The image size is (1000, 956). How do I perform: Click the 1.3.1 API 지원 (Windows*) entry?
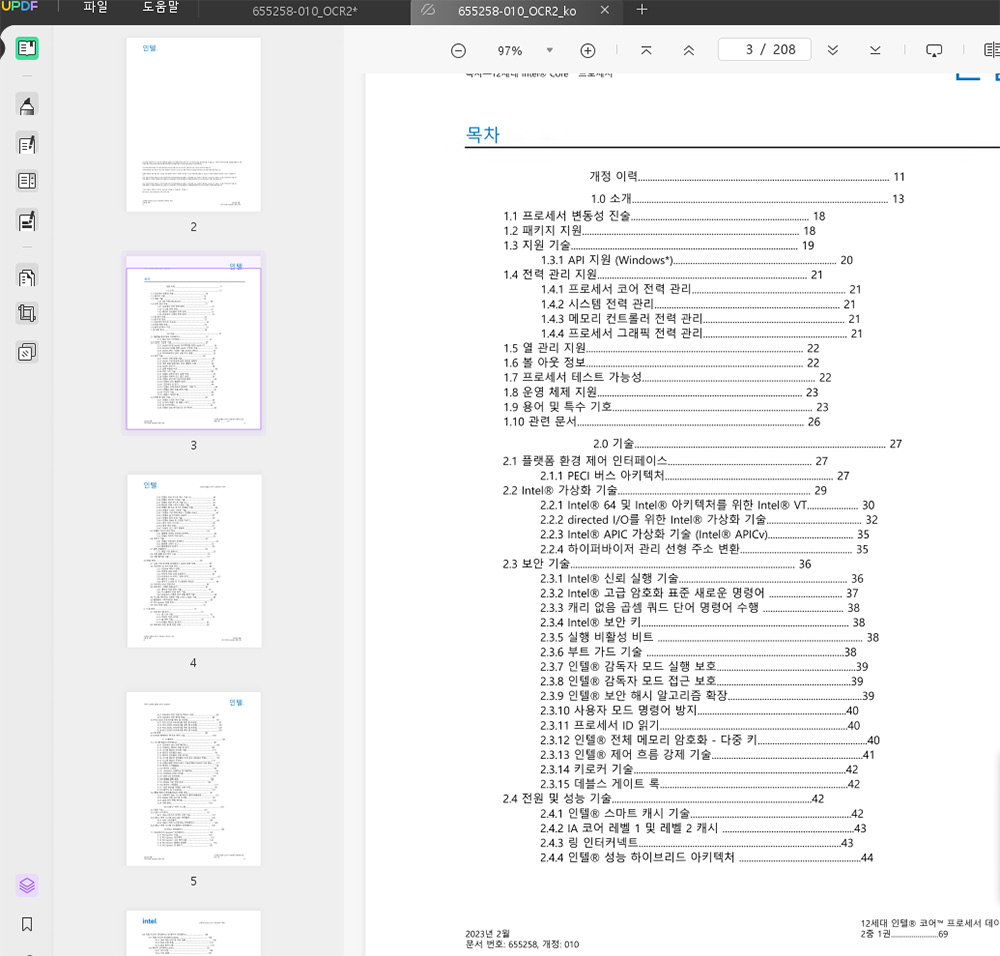coord(696,260)
